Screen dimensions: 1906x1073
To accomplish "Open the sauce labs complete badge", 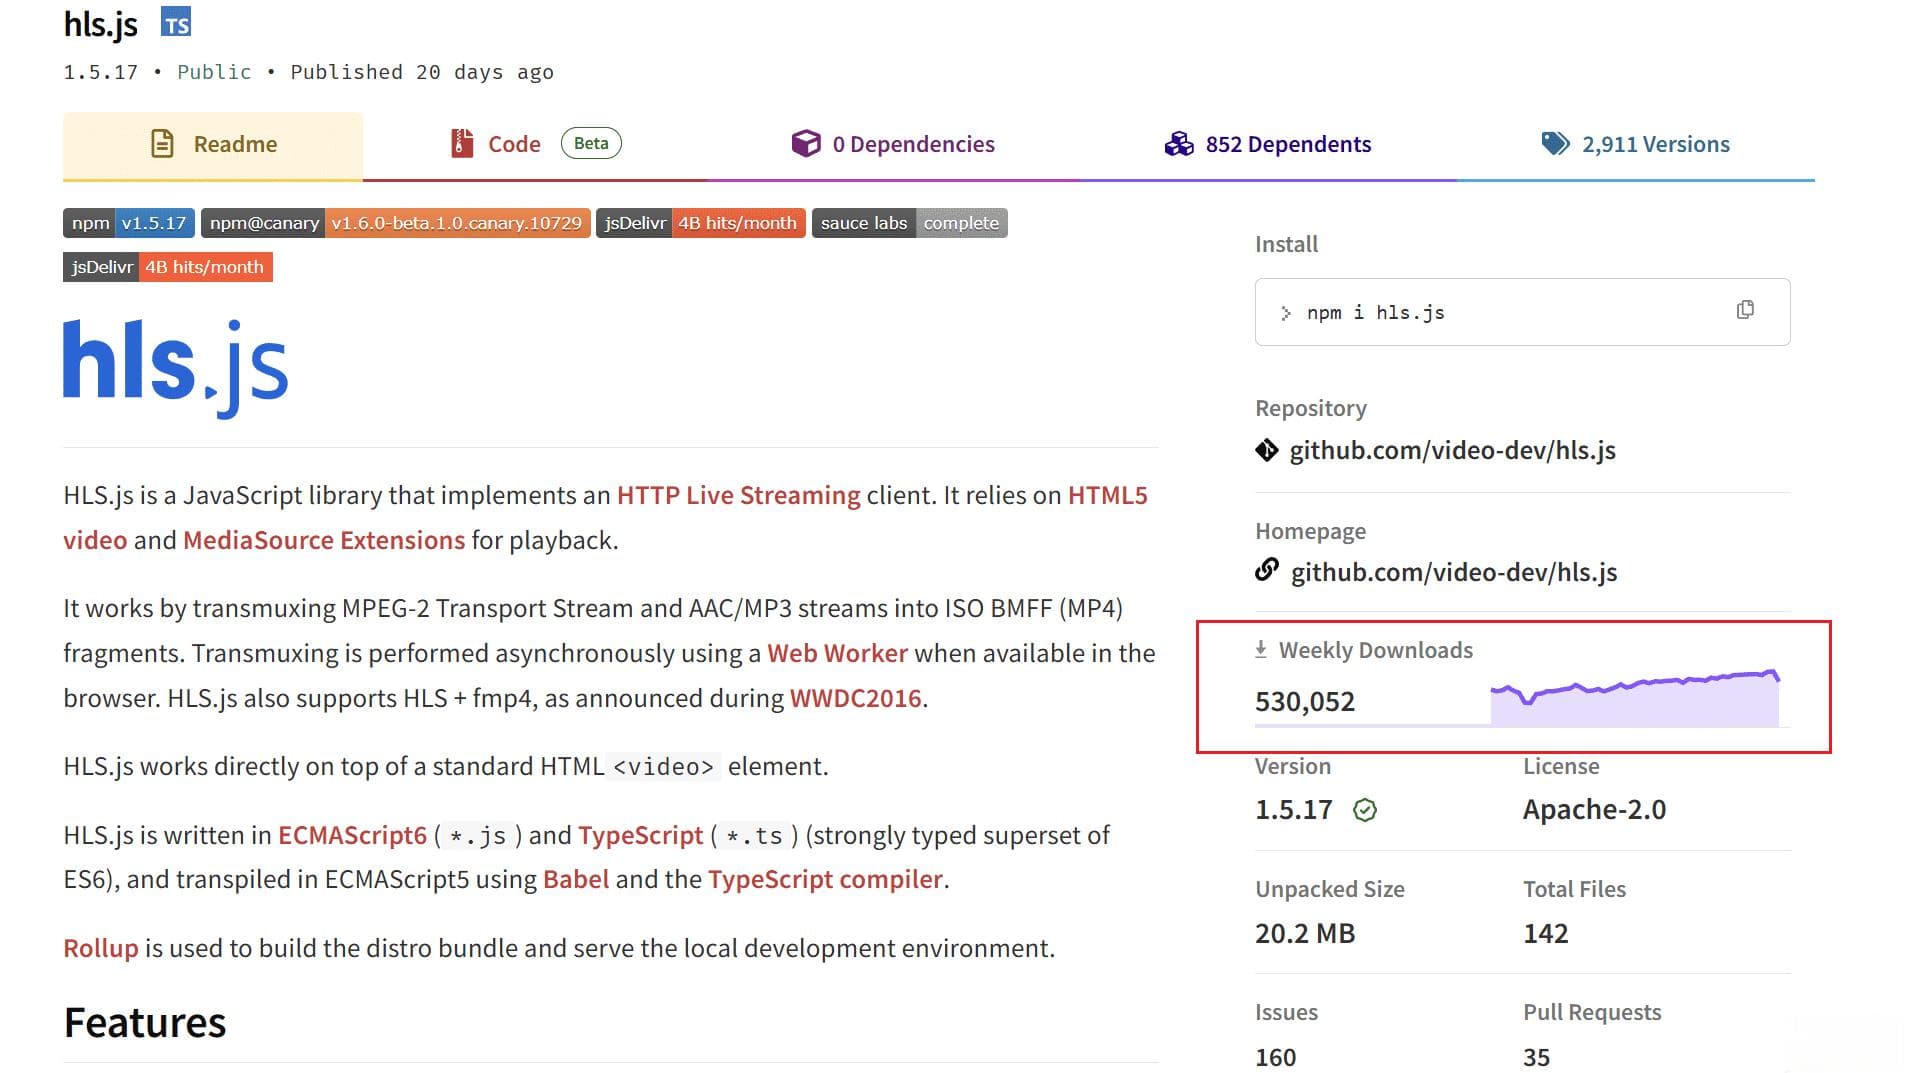I will pos(910,223).
